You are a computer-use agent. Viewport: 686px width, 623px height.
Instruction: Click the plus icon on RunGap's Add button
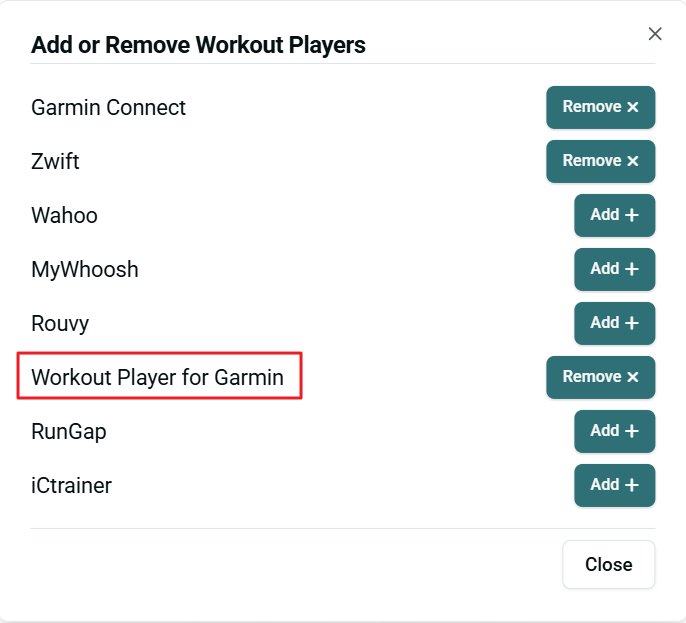(631, 431)
